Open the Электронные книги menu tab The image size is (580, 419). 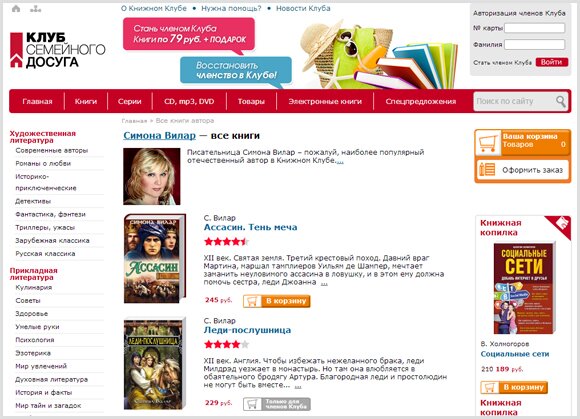click(x=325, y=101)
